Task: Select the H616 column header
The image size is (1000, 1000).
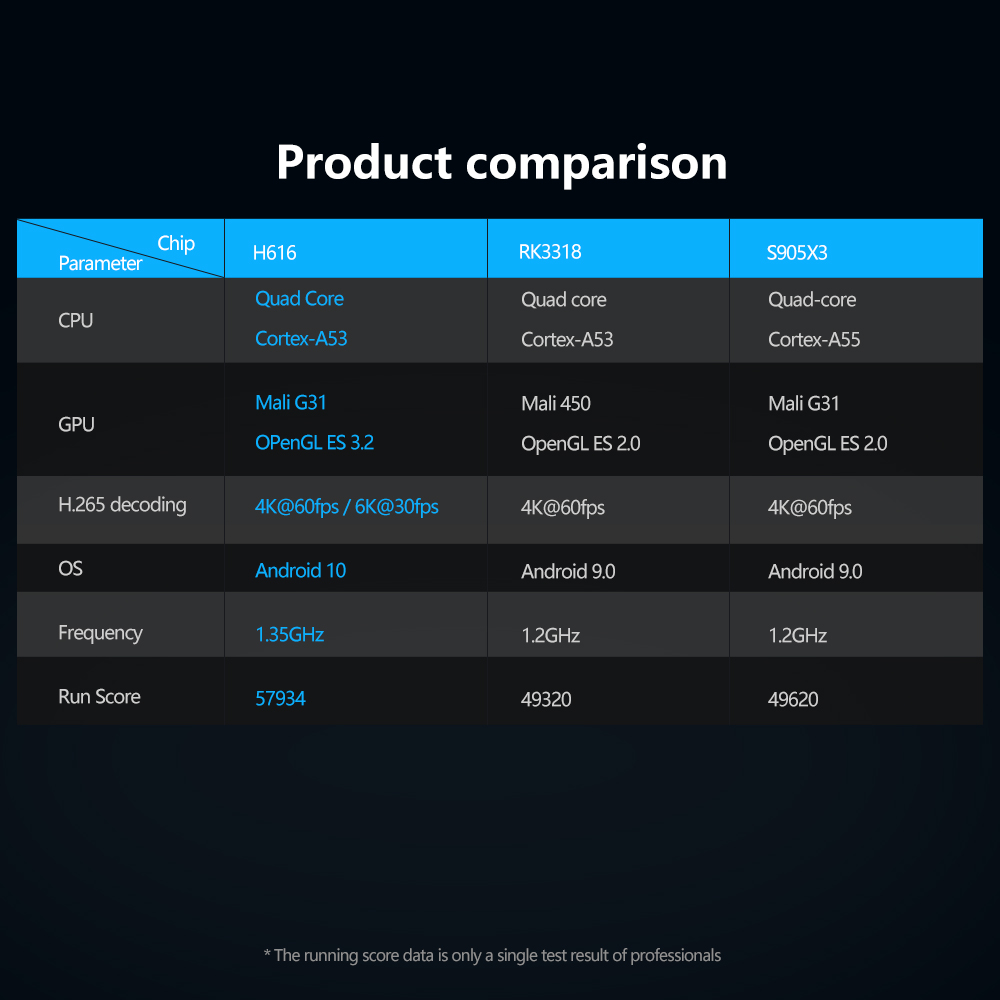Action: [x=274, y=253]
